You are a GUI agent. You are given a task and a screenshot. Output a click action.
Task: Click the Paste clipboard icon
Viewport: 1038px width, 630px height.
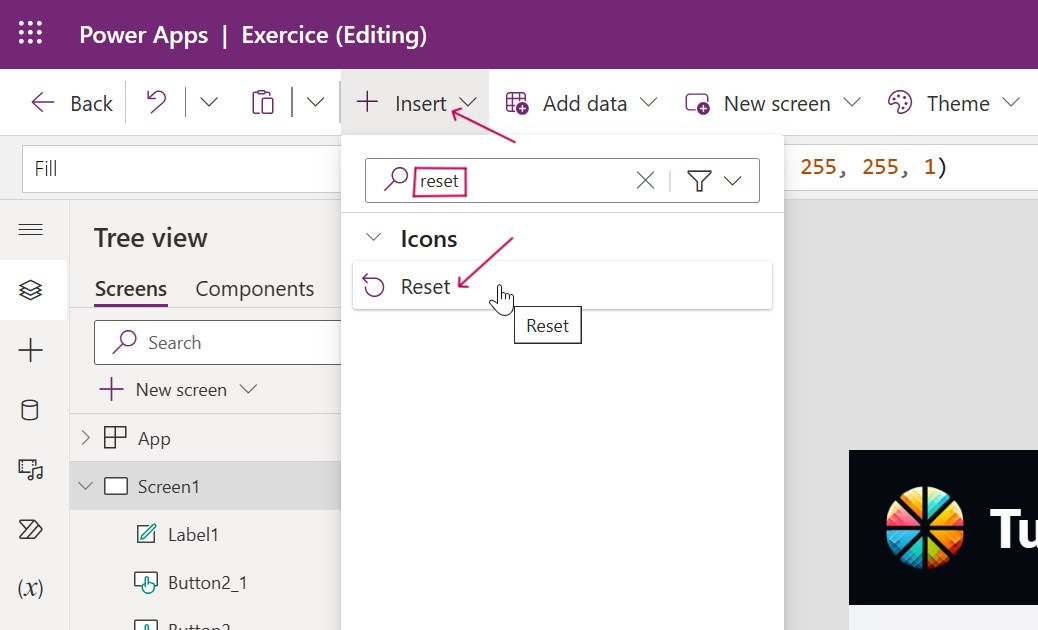(263, 103)
